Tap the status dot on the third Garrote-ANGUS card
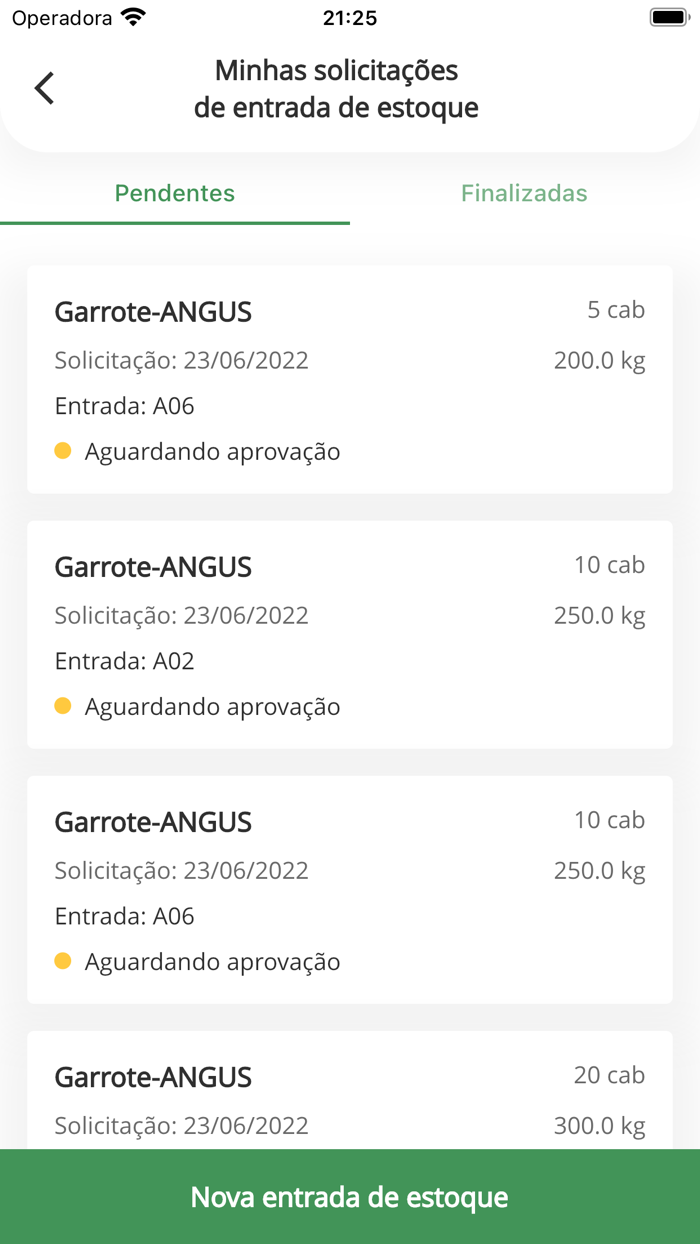 click(x=64, y=961)
